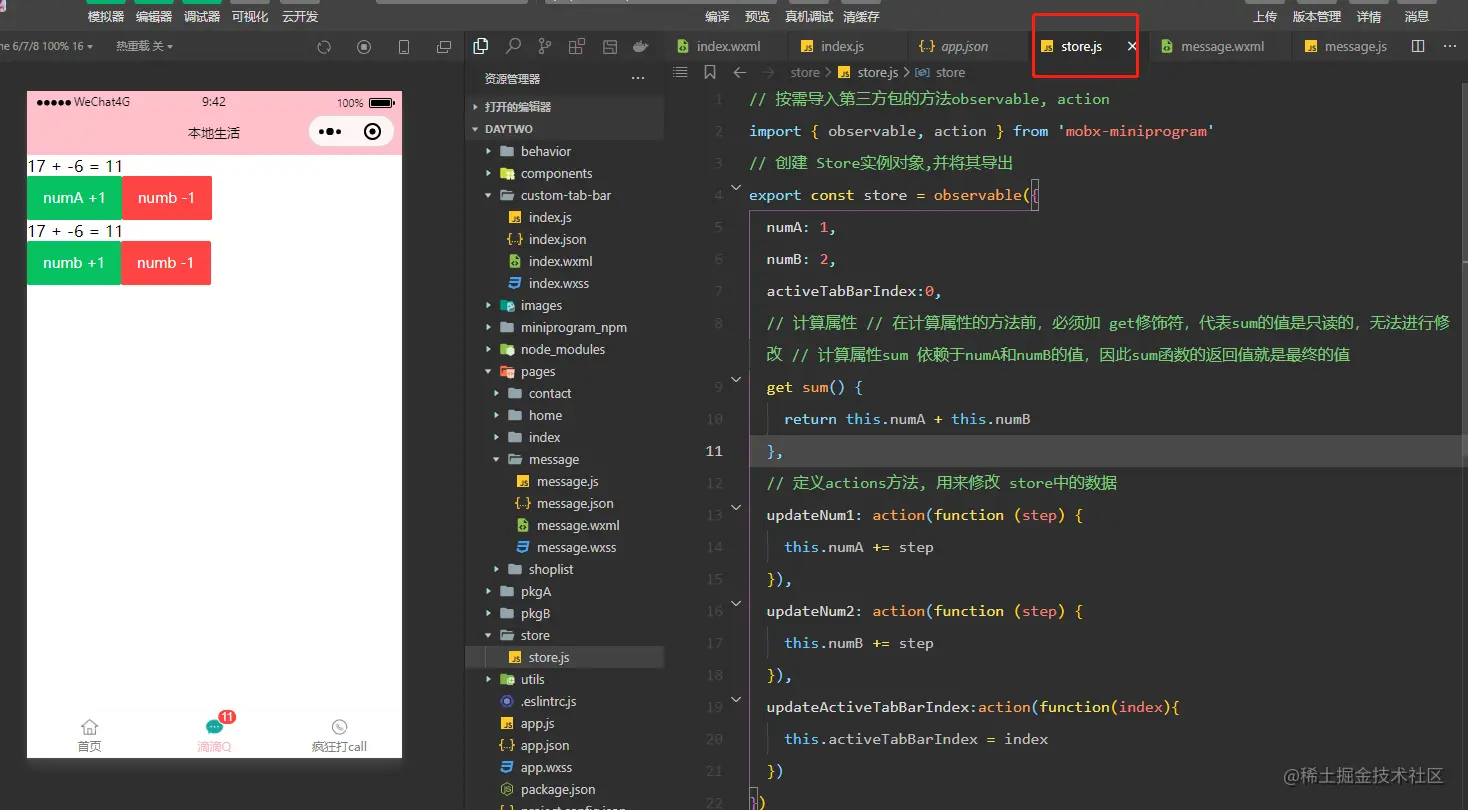The width and height of the screenshot is (1468, 810).
Task: Open the Search view magnifier icon
Action: pyautogui.click(x=513, y=46)
